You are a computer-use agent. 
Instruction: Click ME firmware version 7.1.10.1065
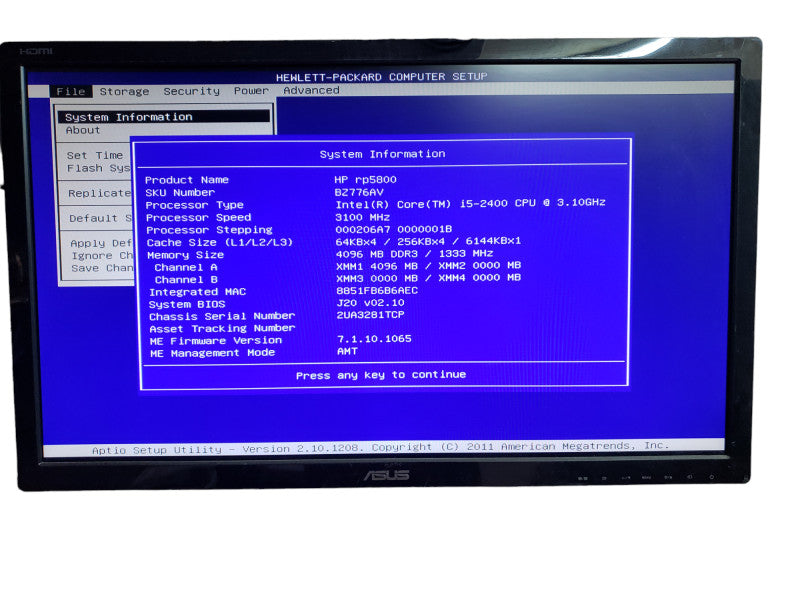[374, 339]
